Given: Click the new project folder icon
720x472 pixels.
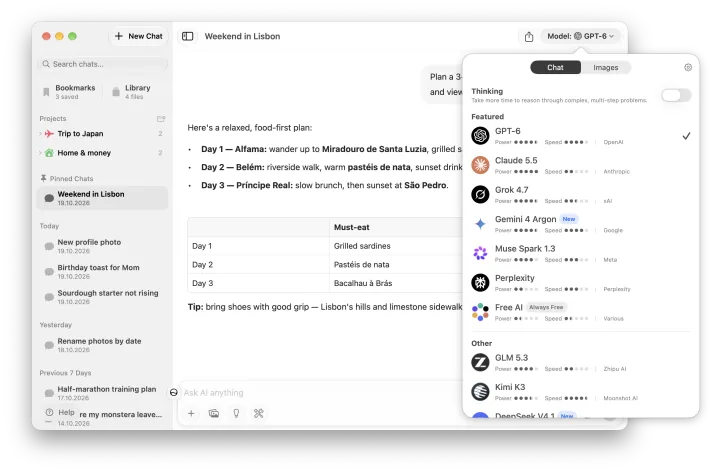Looking at the screenshot, I should 161,119.
